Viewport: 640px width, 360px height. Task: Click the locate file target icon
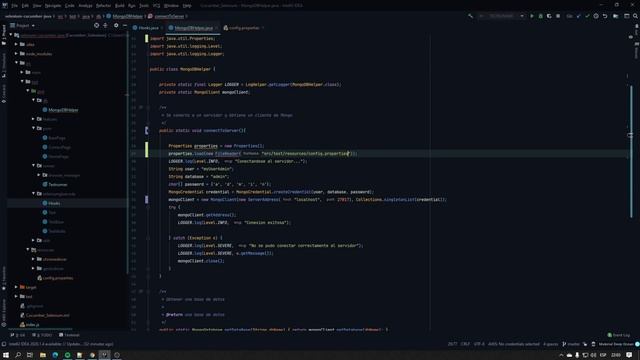pos(96,25)
